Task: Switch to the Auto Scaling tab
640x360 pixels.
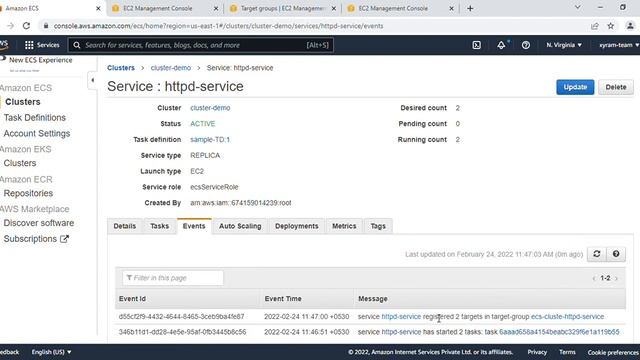Action: pos(240,226)
